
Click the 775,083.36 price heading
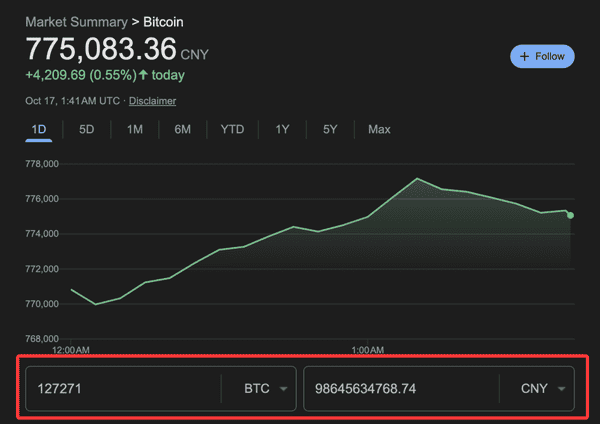[x=100, y=48]
